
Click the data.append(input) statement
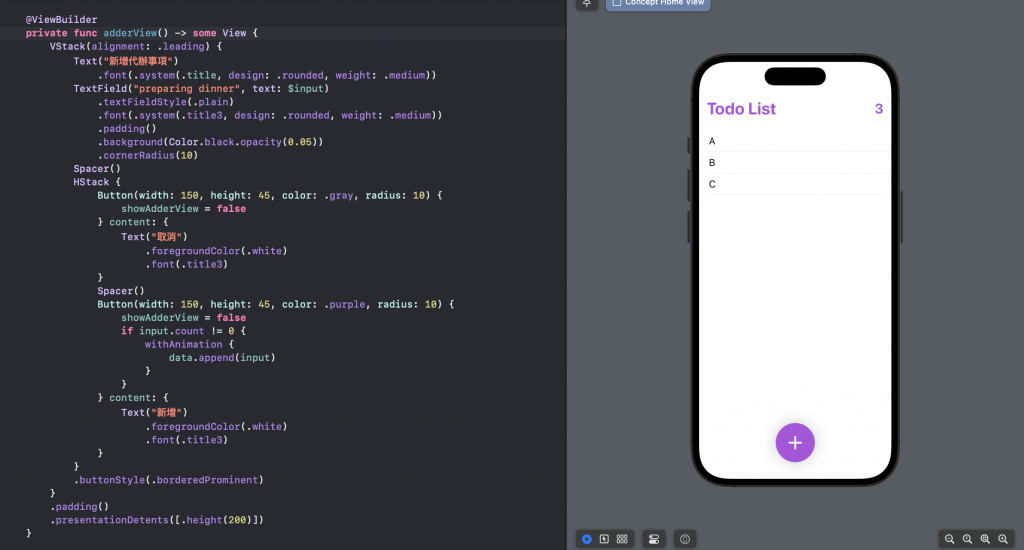pyautogui.click(x=222, y=357)
